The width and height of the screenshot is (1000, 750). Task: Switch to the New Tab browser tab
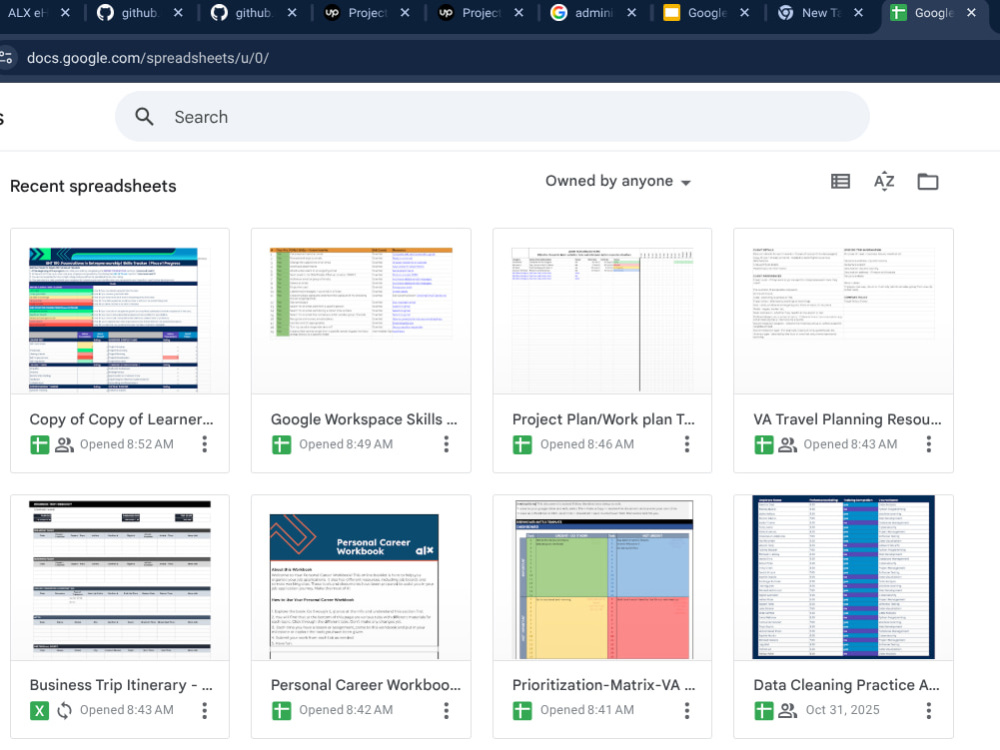(x=820, y=13)
